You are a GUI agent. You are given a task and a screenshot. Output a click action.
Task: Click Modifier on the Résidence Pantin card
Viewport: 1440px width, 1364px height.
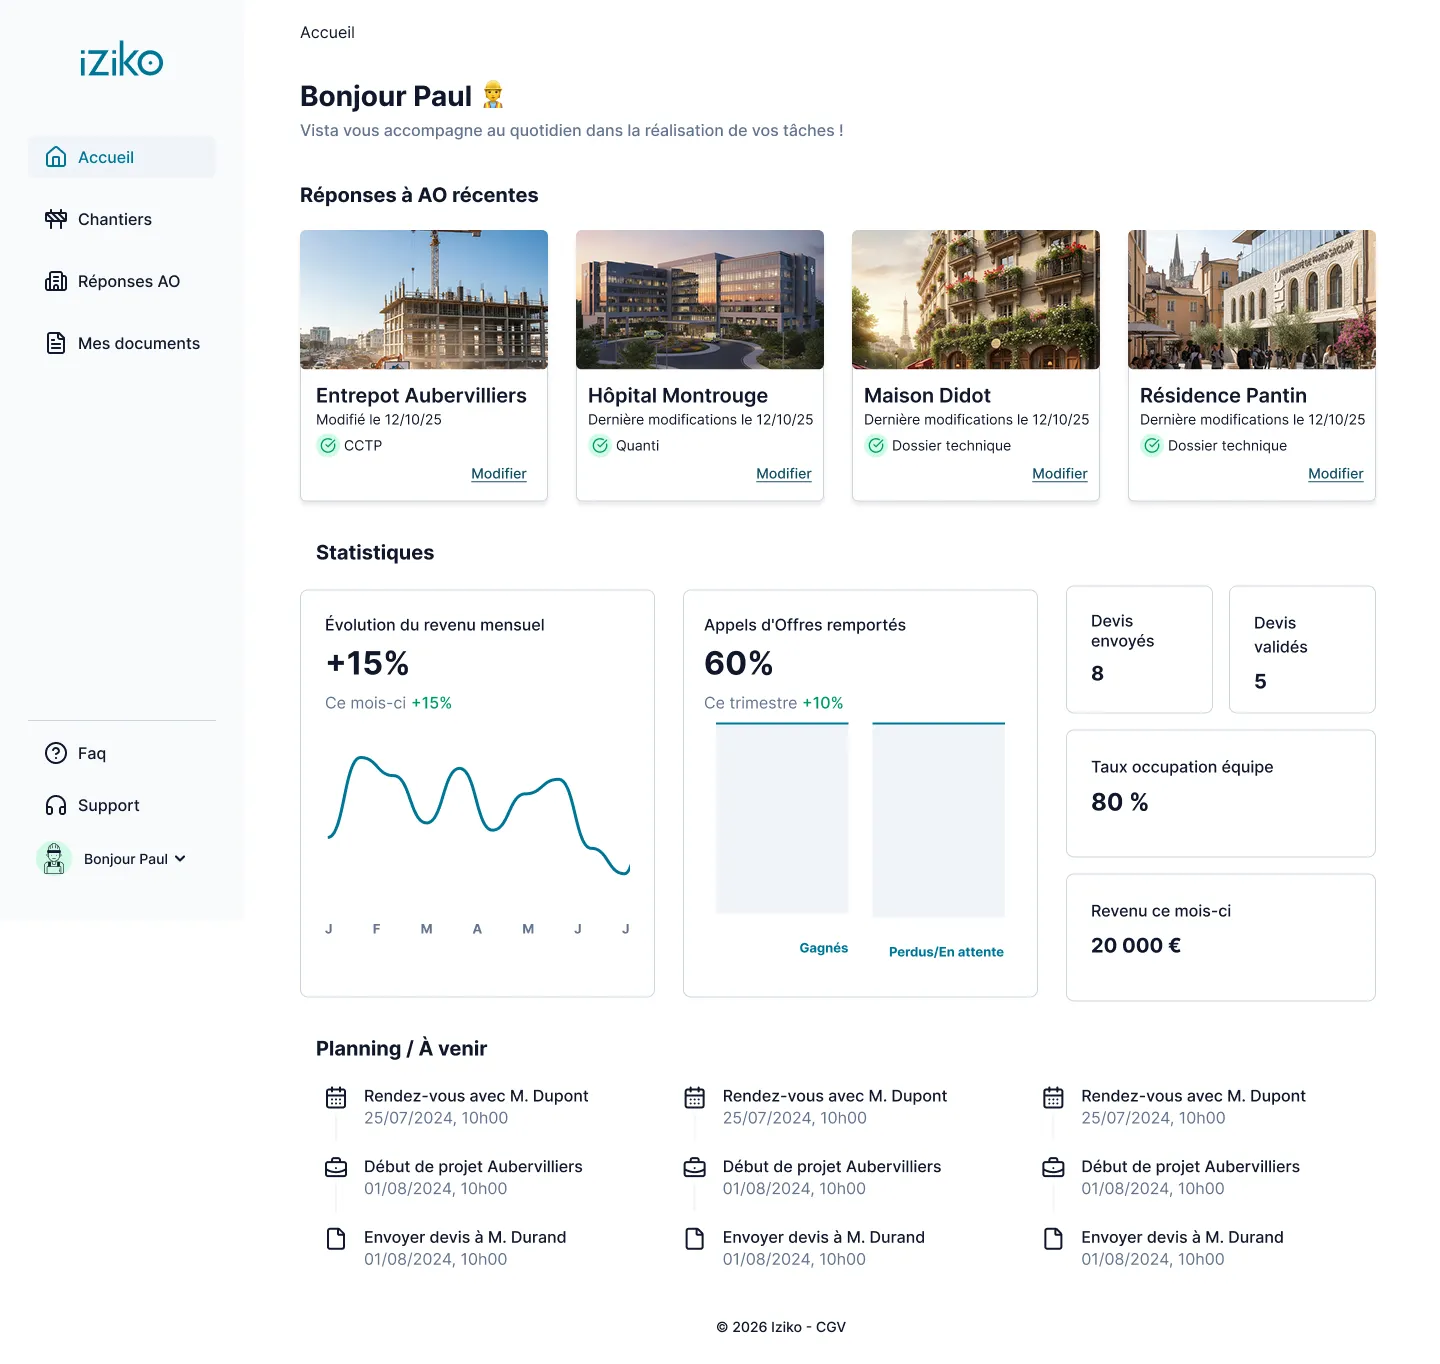(1336, 473)
